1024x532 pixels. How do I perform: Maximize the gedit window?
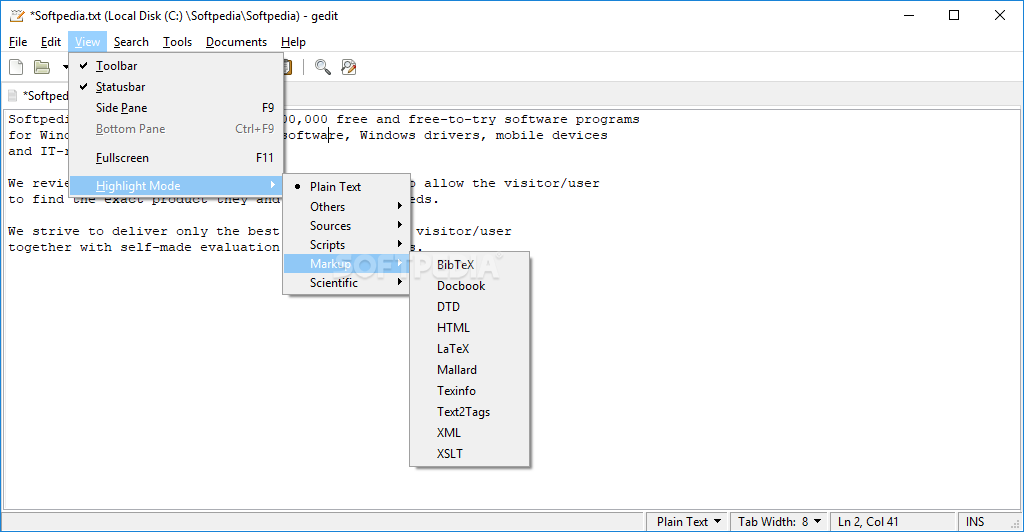click(954, 16)
